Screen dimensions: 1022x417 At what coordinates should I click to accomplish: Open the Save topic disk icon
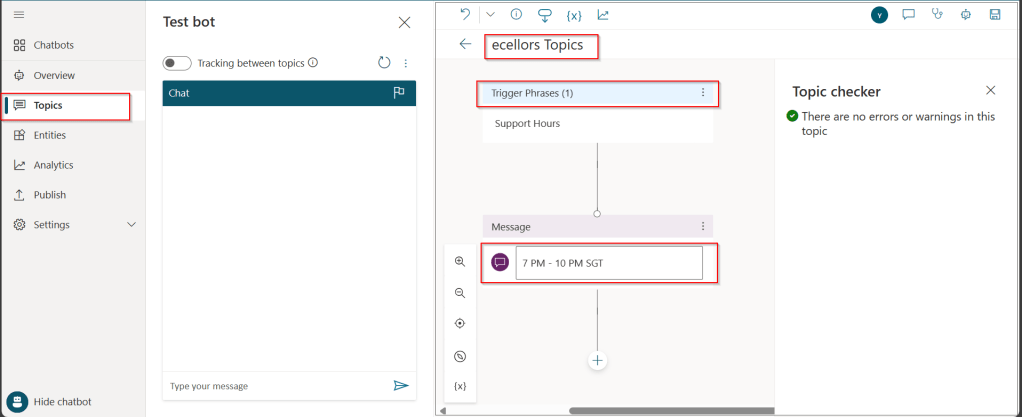[995, 15]
